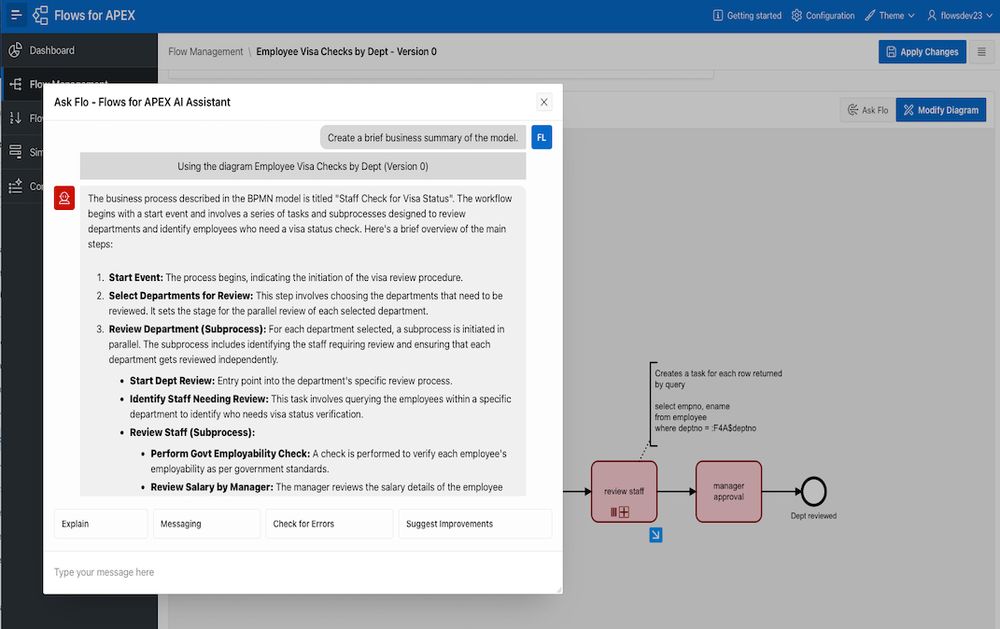Click Modify Diagram button
The image size is (1000, 629).
[x=941, y=110]
